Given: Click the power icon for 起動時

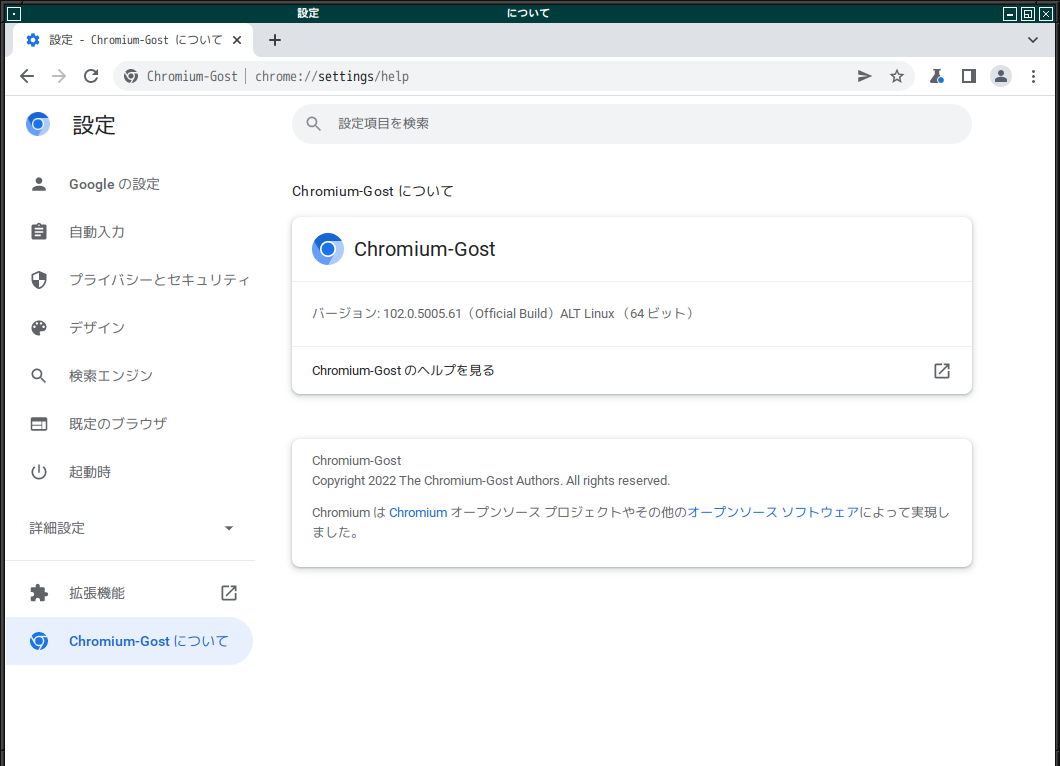Looking at the screenshot, I should tap(39, 472).
